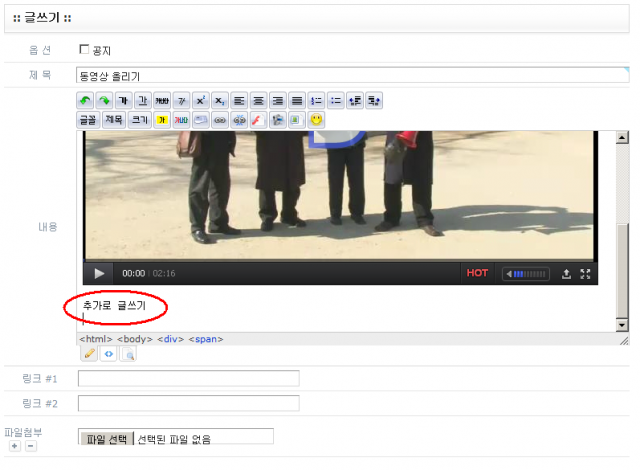Check the 공지 notice checkbox
The image size is (640, 470).
point(84,49)
